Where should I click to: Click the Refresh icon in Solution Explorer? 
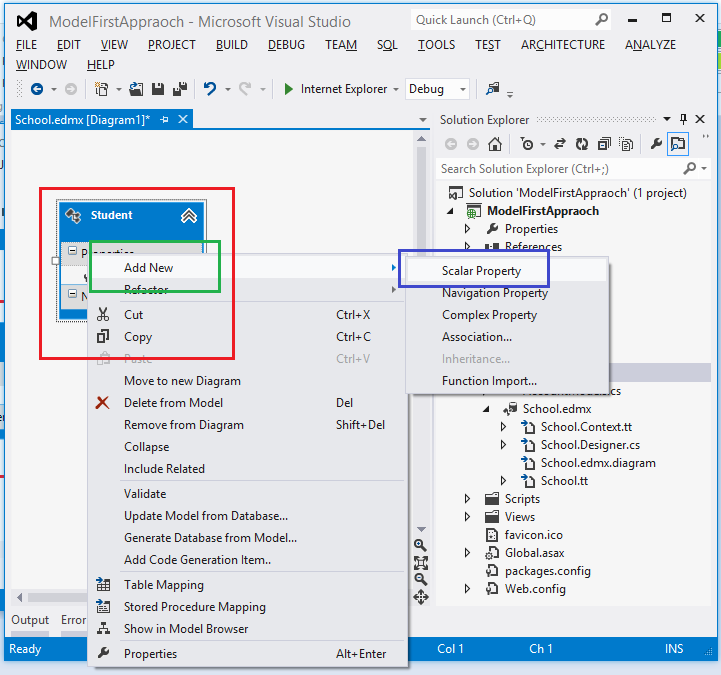582,144
